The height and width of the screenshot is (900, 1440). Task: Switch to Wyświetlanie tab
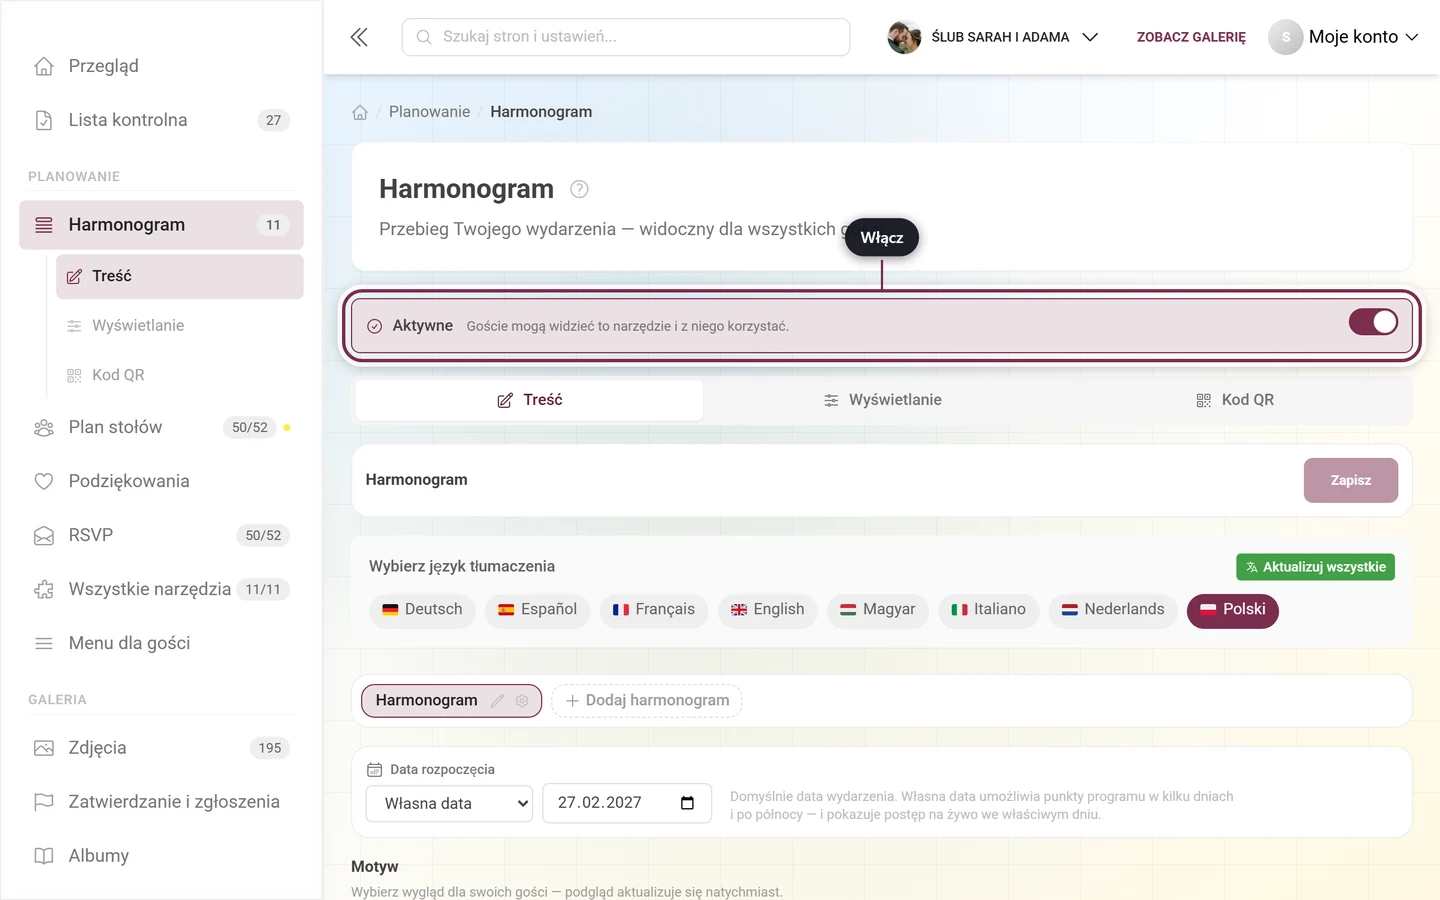pyautogui.click(x=882, y=400)
